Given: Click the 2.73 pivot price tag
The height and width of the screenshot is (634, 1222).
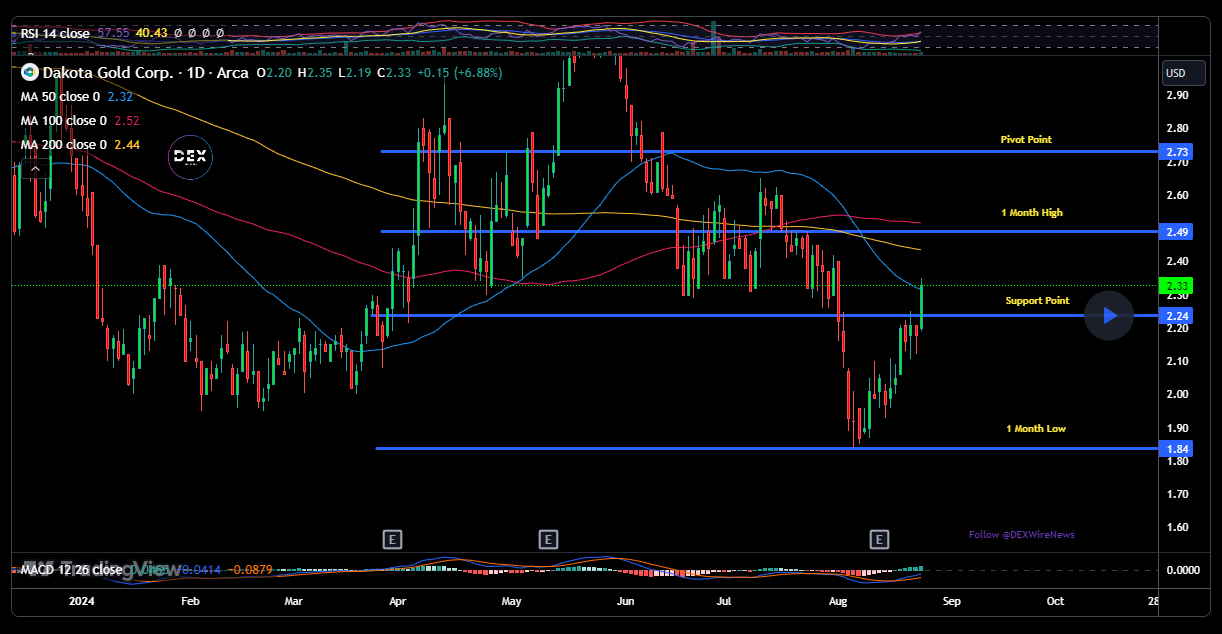Looking at the screenshot, I should (1177, 152).
